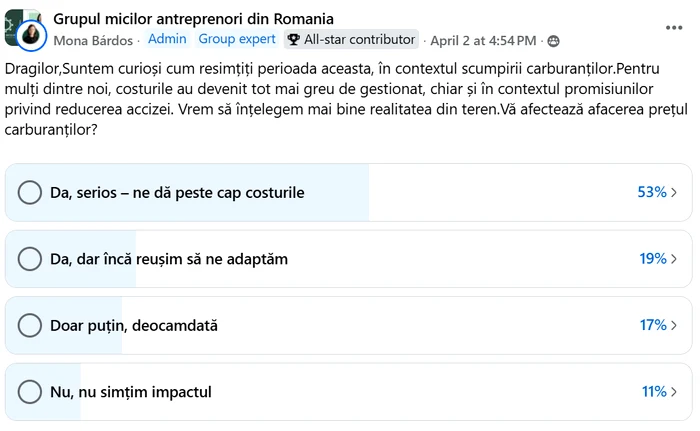Click the Admin badge
Image resolution: width=700 pixels, height=431 pixels.
167,39
